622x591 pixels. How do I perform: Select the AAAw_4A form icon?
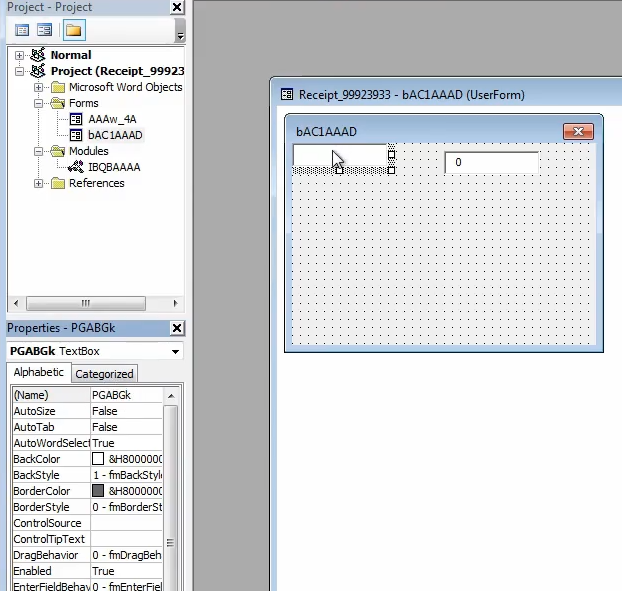pos(76,119)
